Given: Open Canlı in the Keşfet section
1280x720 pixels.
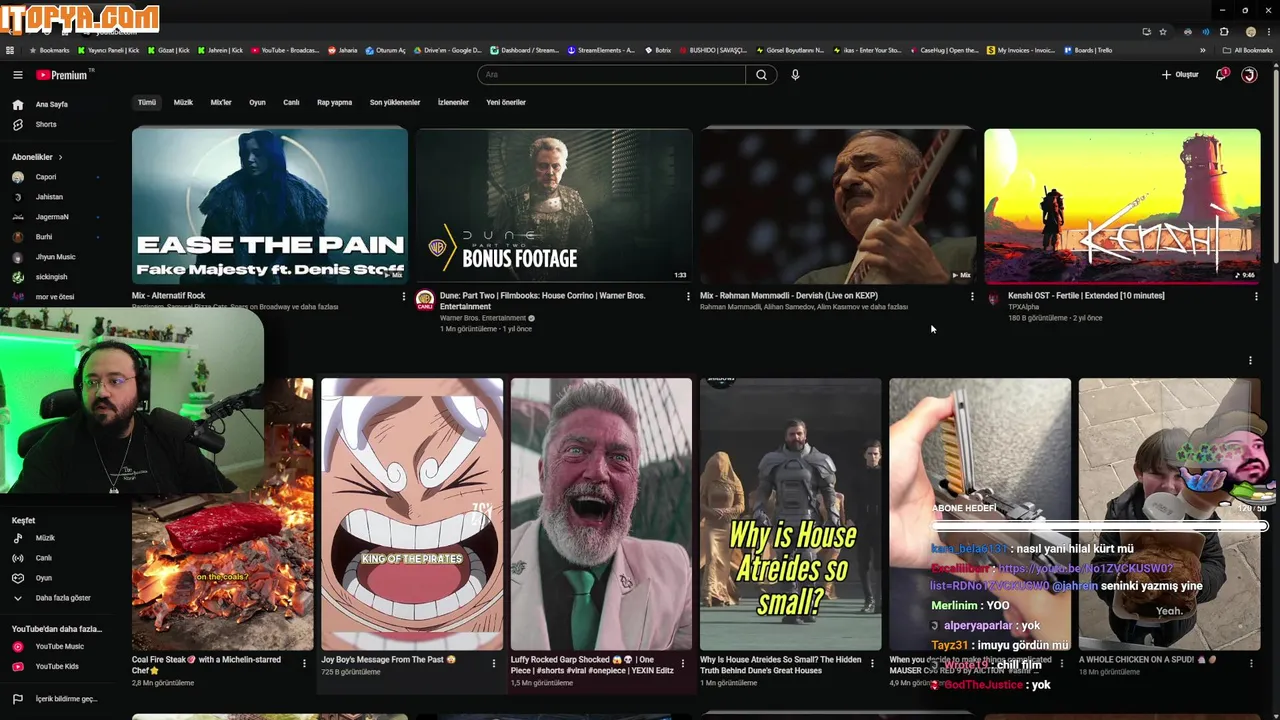Looking at the screenshot, I should pyautogui.click(x=43, y=558).
